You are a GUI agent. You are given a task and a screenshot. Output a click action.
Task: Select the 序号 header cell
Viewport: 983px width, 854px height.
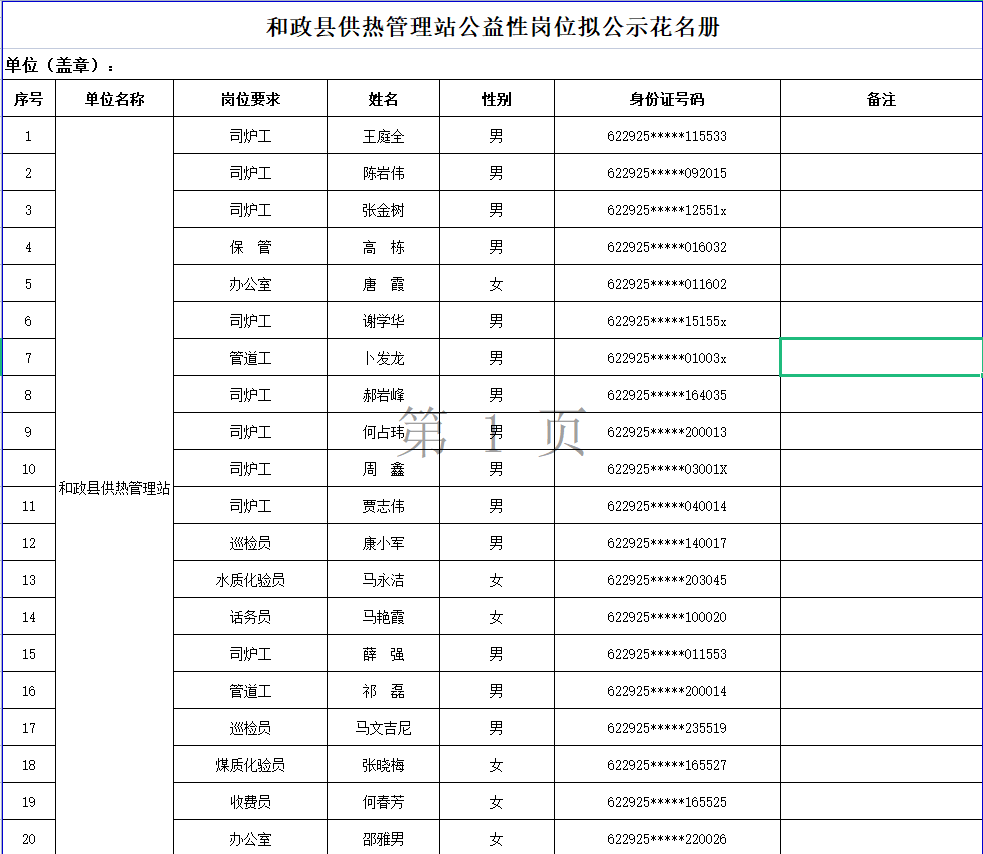coord(29,98)
